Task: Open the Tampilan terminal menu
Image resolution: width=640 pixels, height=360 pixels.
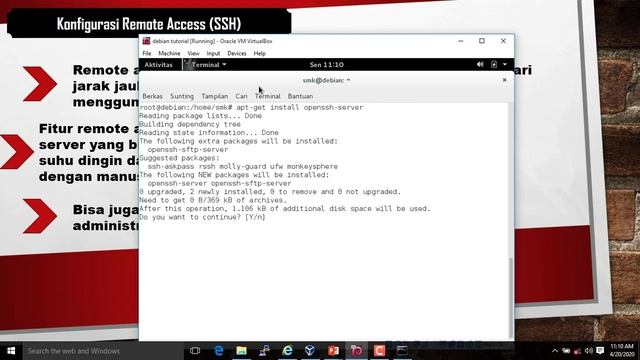Action: pos(215,96)
